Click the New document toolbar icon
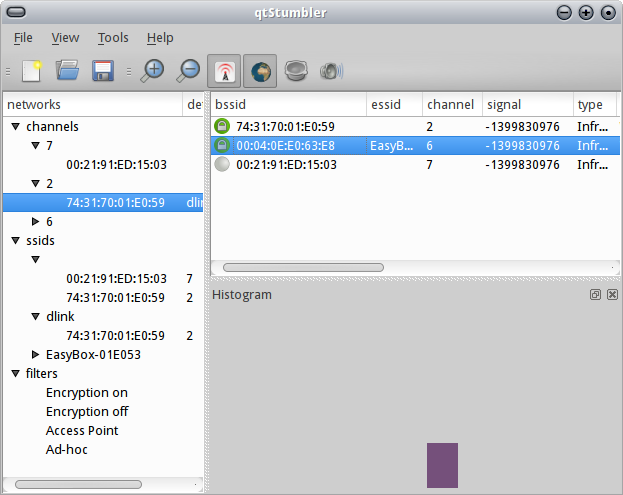Viewport: 623px width, 495px height. click(32, 71)
